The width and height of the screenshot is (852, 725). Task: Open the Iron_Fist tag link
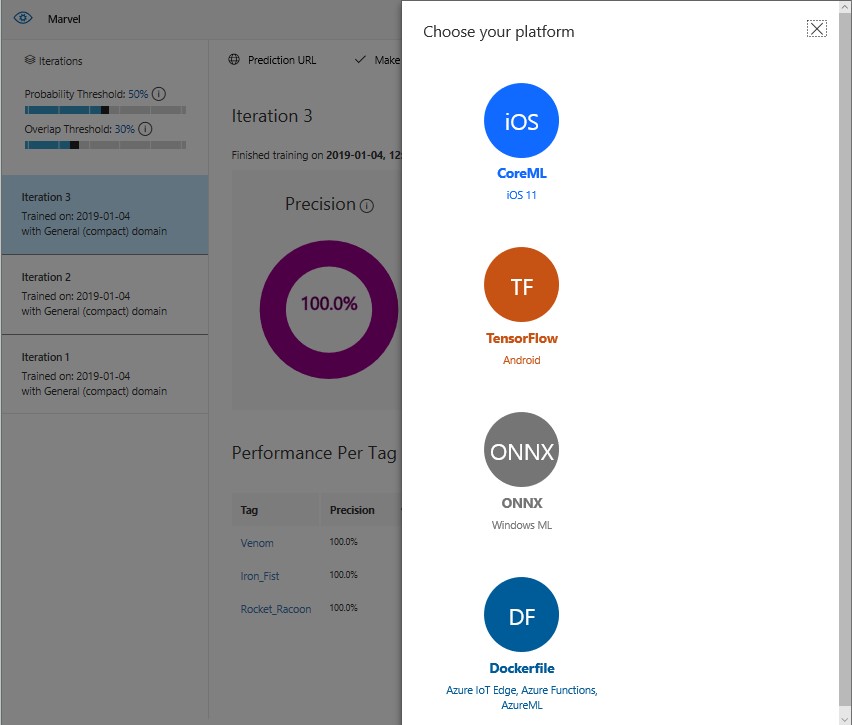[x=258, y=575]
